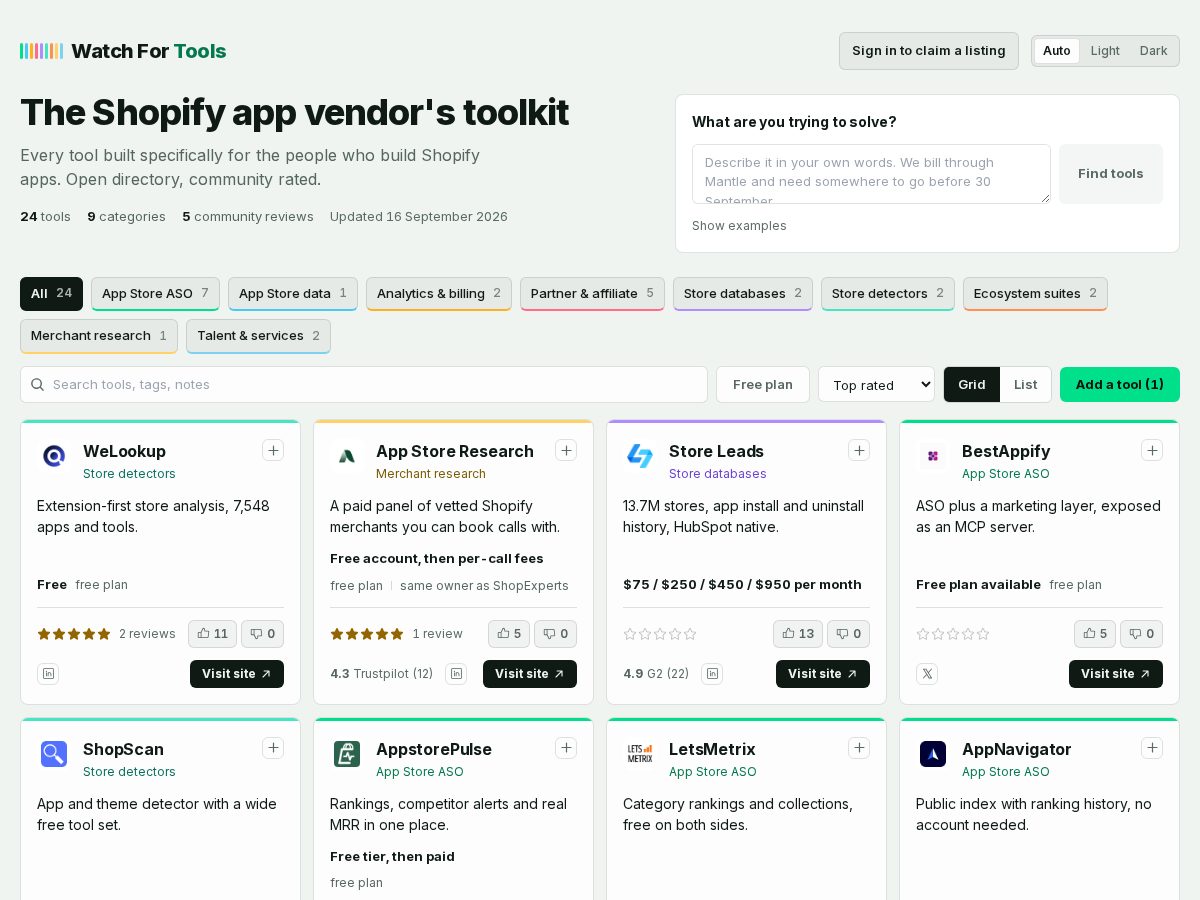Filter by Talent & services category
Viewport: 1200px width, 900px height.
258,336
